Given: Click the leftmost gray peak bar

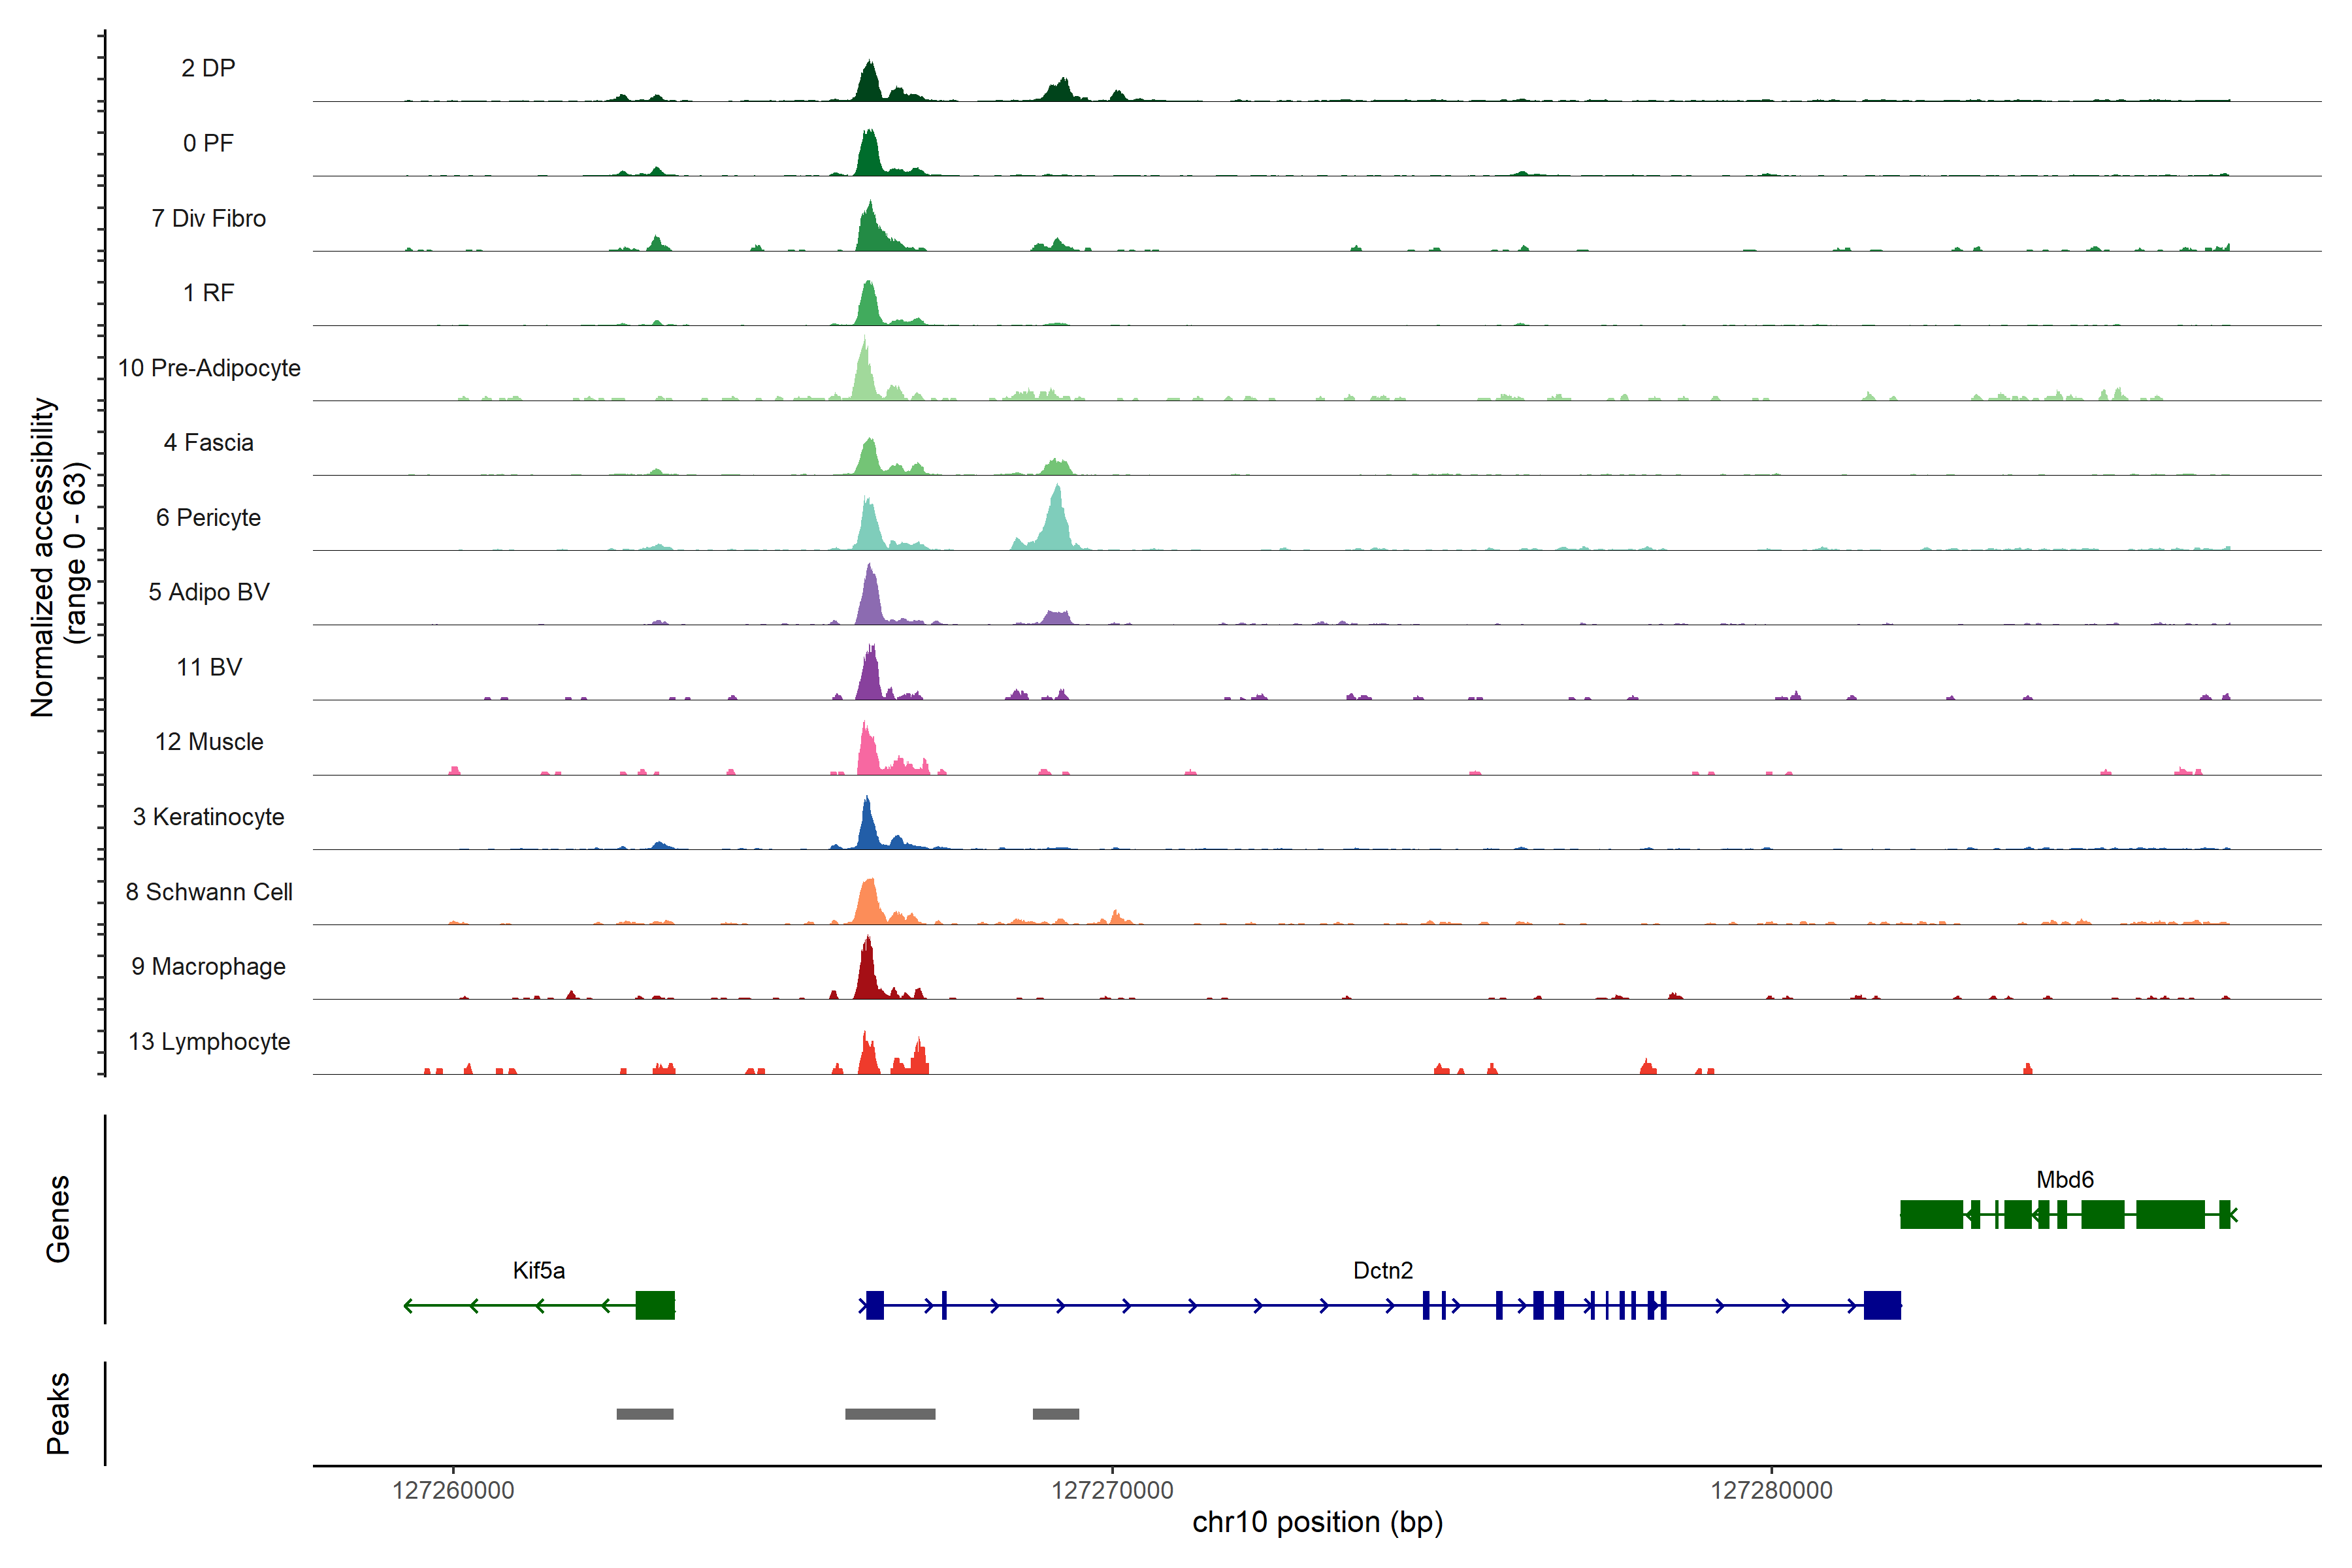Looking at the screenshot, I should click(x=645, y=1414).
